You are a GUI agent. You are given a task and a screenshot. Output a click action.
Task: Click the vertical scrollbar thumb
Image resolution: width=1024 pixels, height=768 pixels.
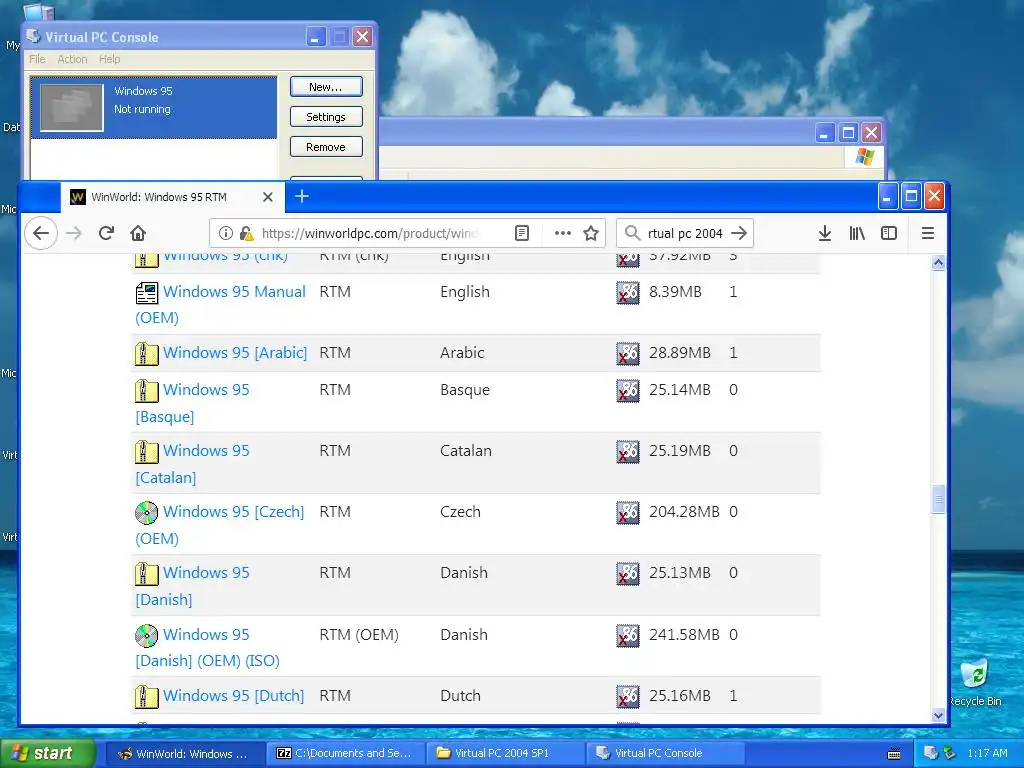pos(938,499)
